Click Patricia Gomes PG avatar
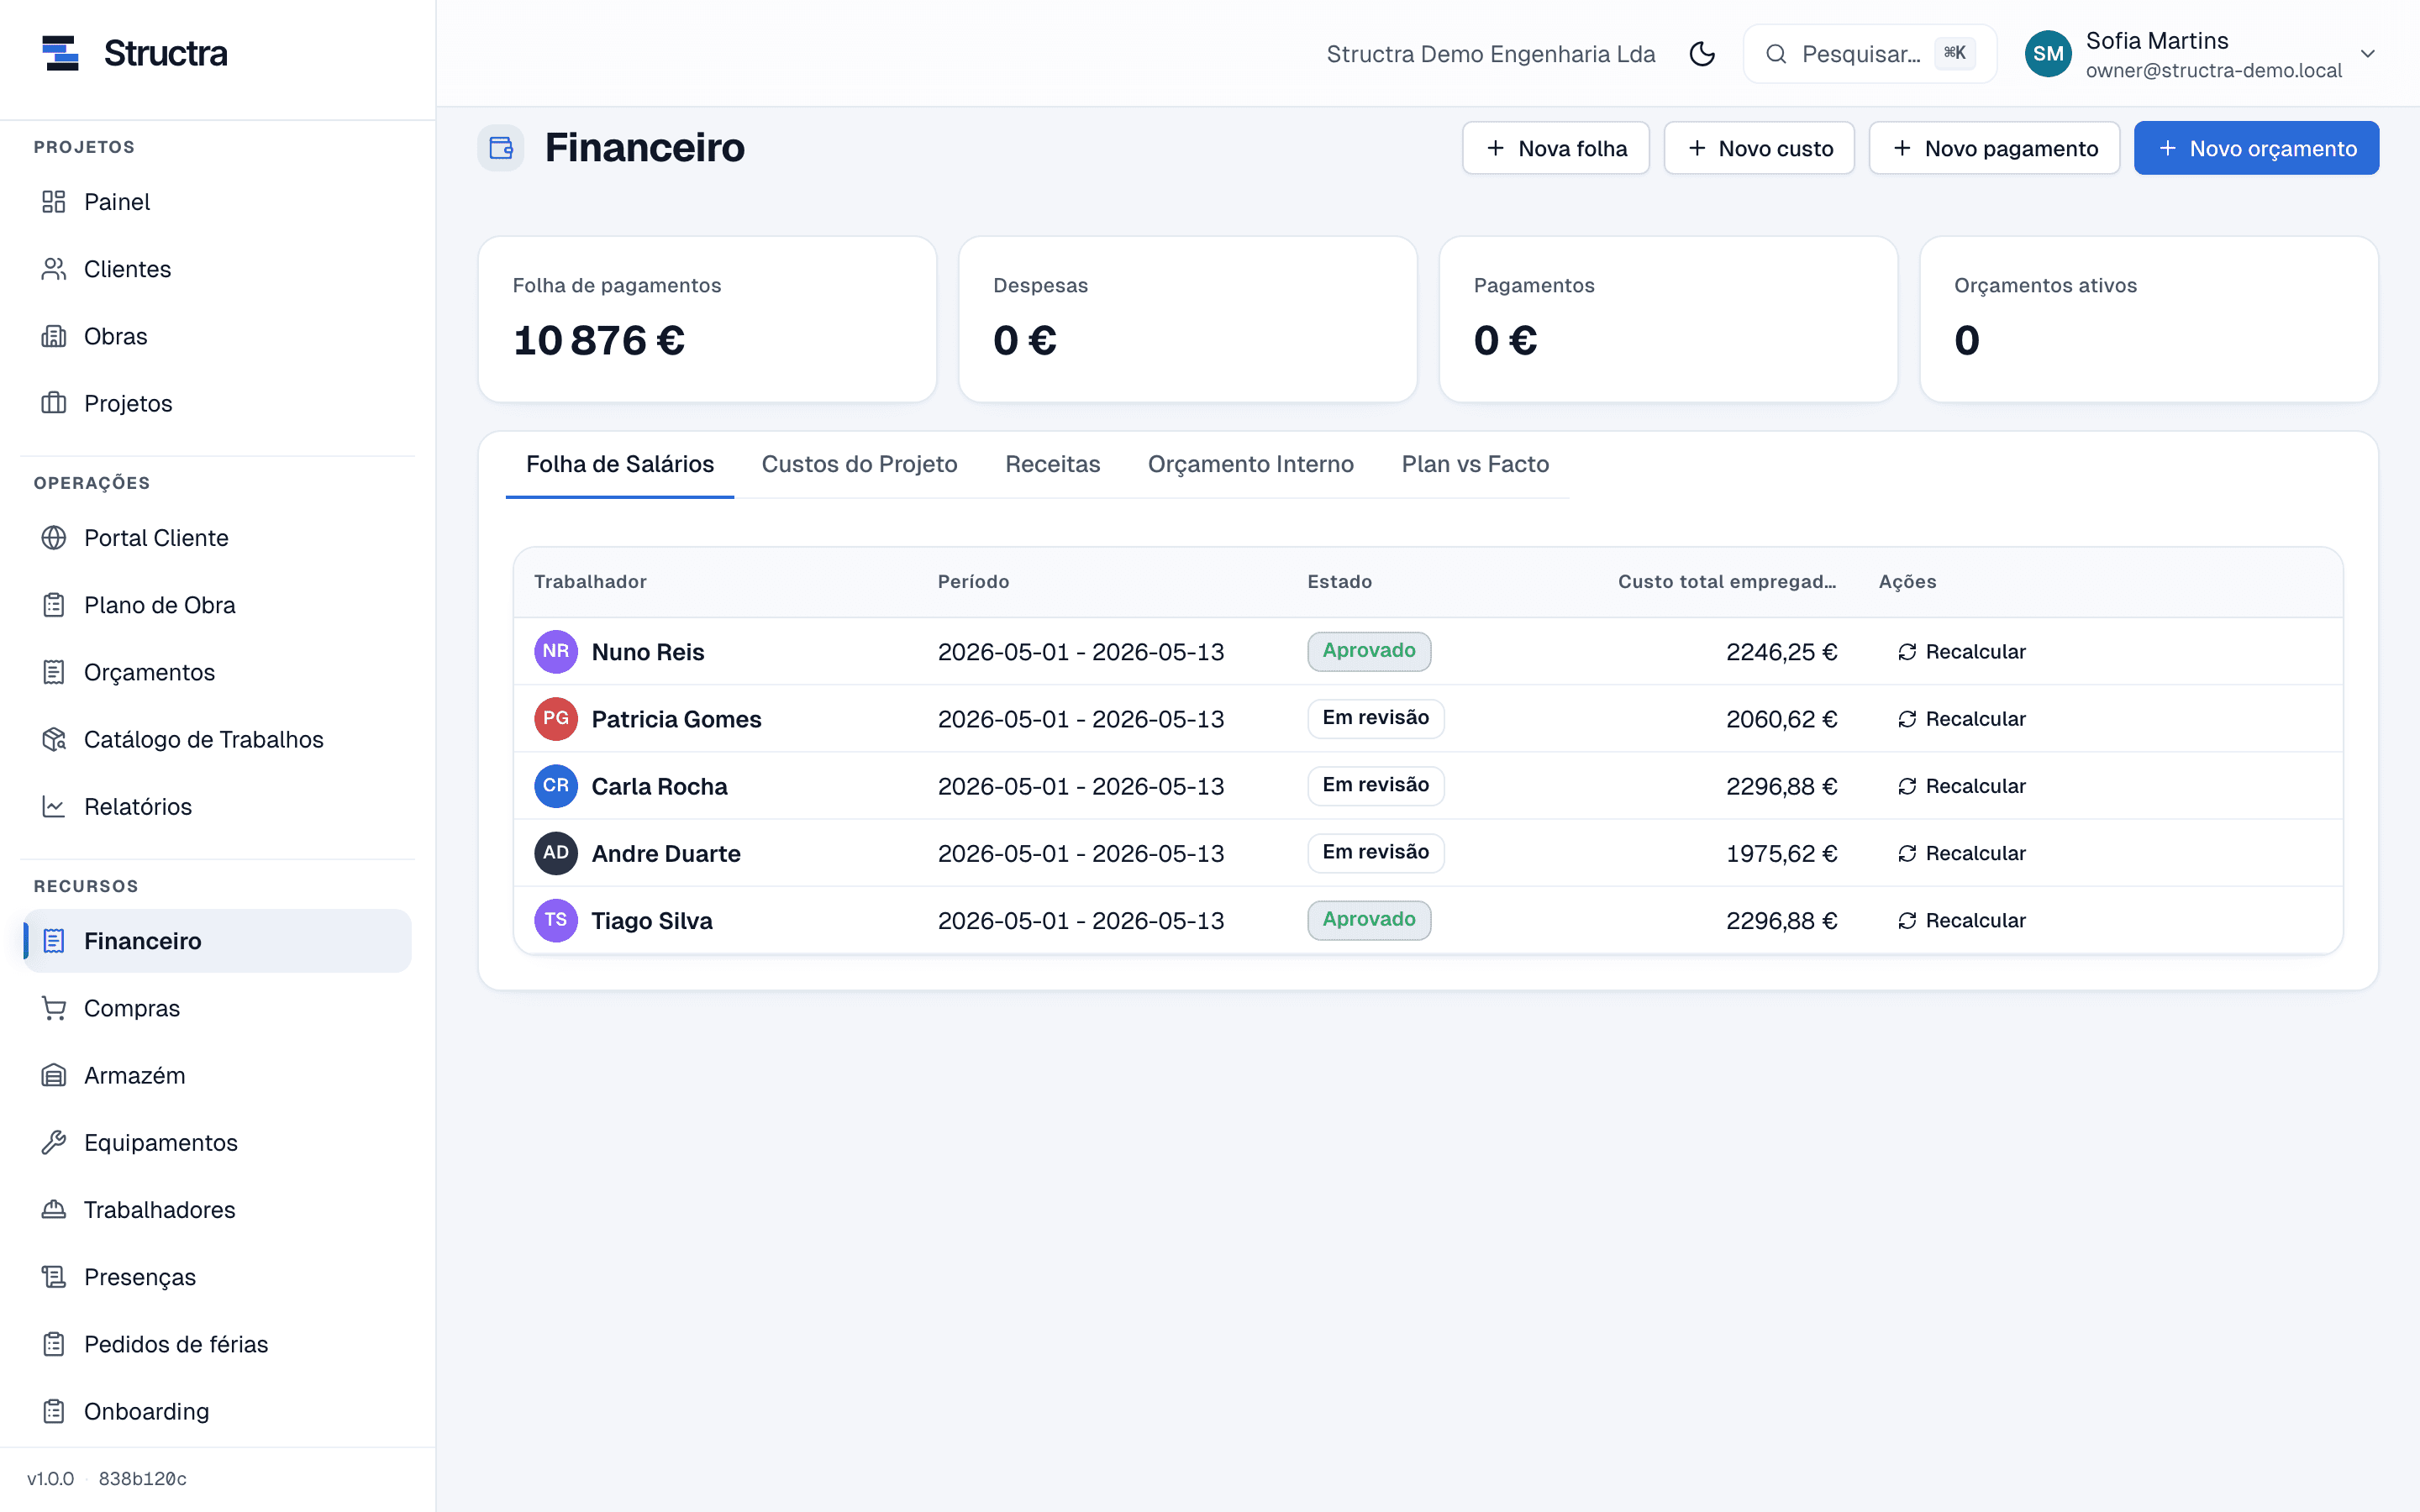This screenshot has width=2420, height=1512. tap(556, 719)
